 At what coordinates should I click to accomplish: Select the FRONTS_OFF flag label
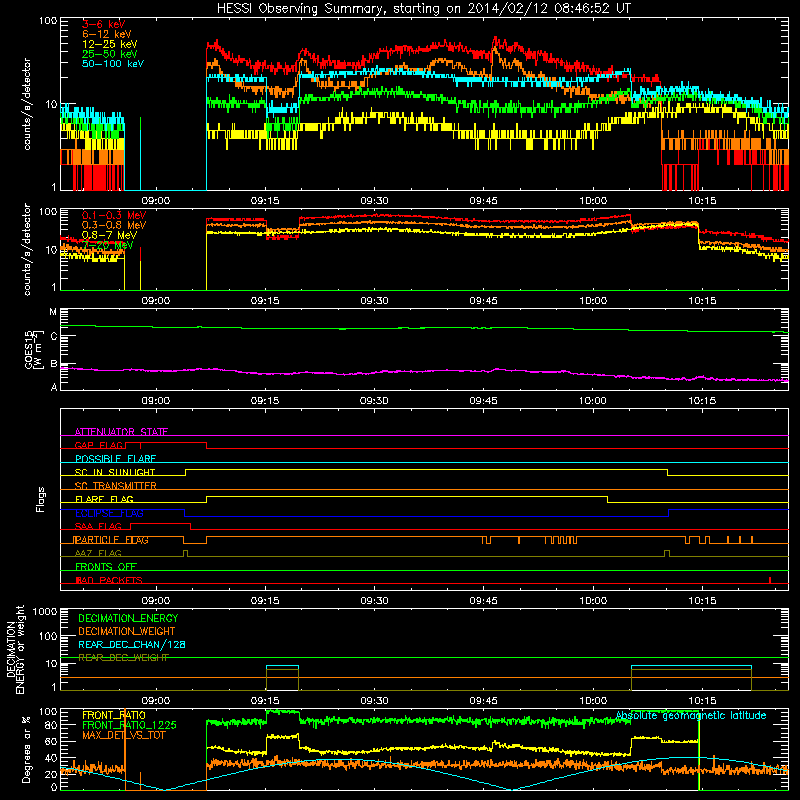106,567
